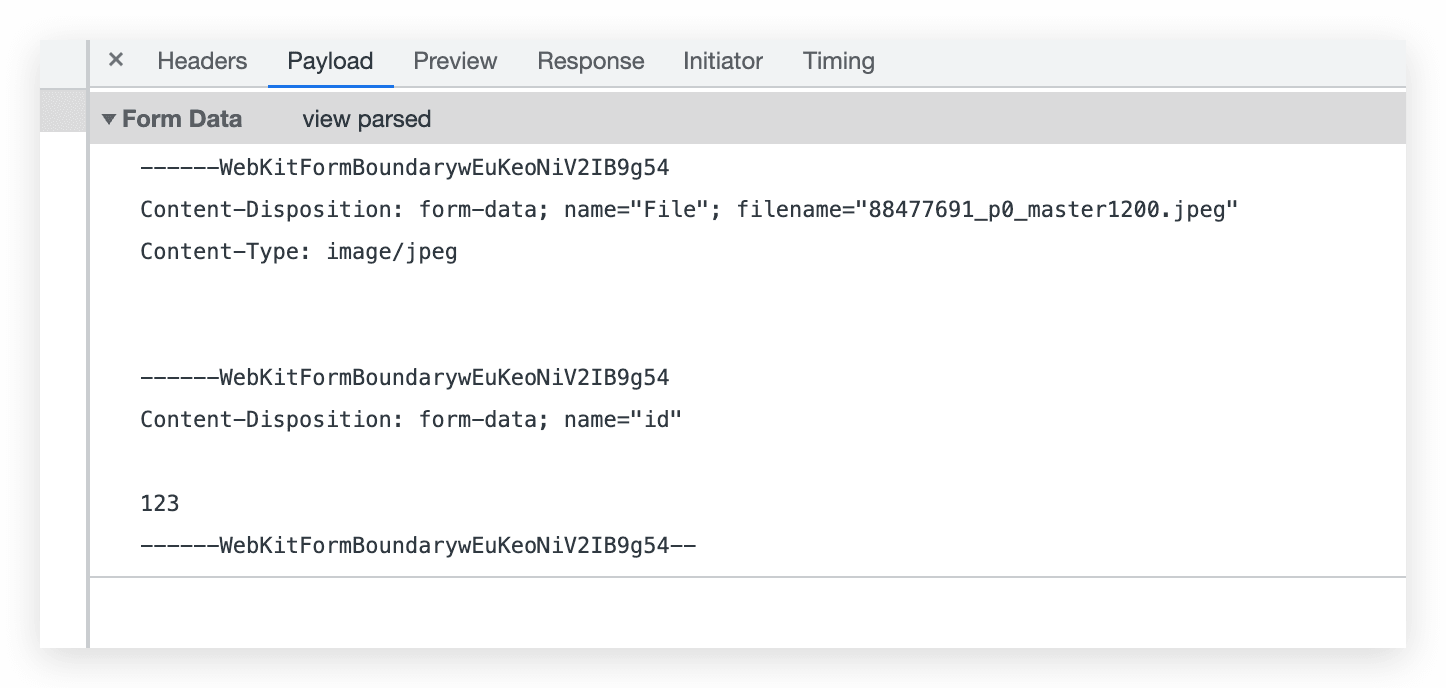The height and width of the screenshot is (688, 1446).
Task: Click the Content-Disposition name="id" line
Action: tap(410, 420)
